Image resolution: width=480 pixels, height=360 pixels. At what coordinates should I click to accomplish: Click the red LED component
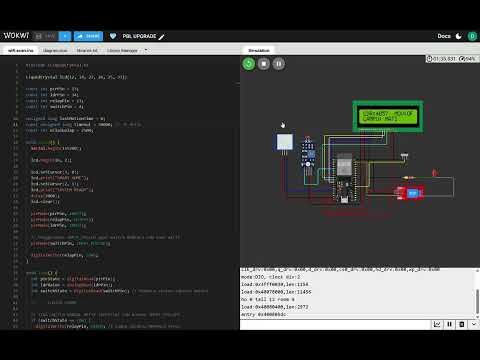[435, 173]
